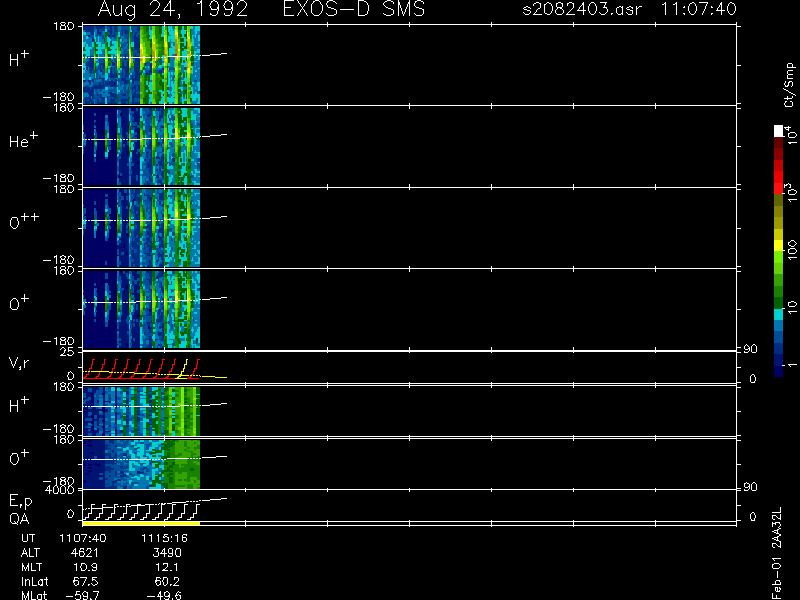The height and width of the screenshot is (600, 800).
Task: Select the QA row label
Action: (x=19, y=519)
